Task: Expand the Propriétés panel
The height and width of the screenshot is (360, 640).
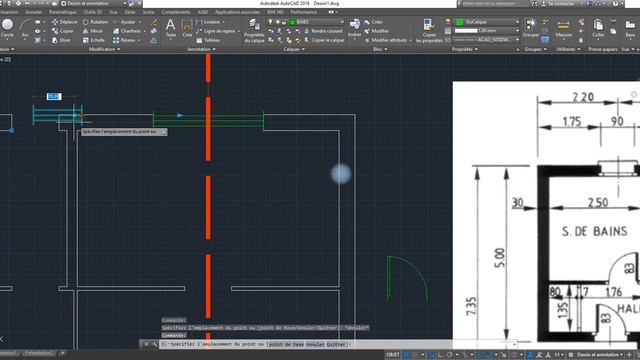Action: click(x=465, y=49)
